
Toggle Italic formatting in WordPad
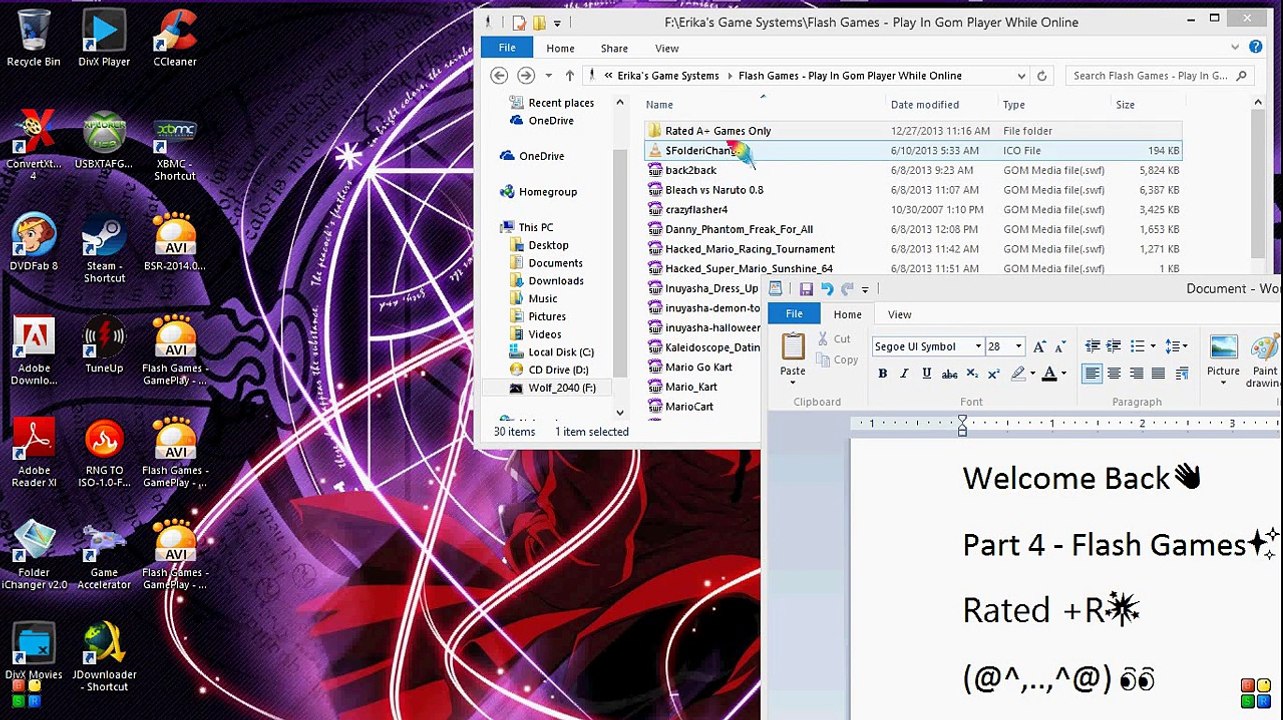pyautogui.click(x=905, y=374)
